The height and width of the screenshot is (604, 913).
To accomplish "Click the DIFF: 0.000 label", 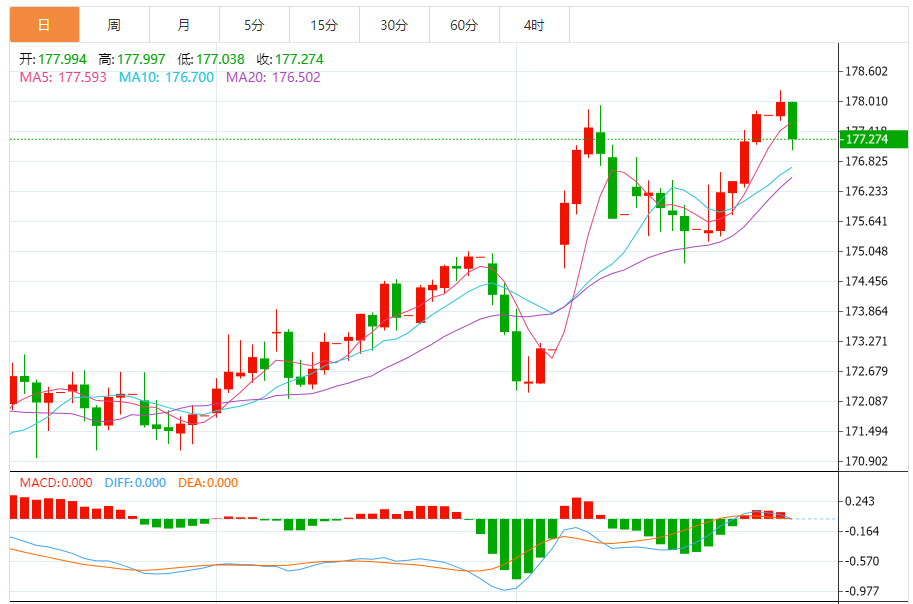I will tap(133, 483).
